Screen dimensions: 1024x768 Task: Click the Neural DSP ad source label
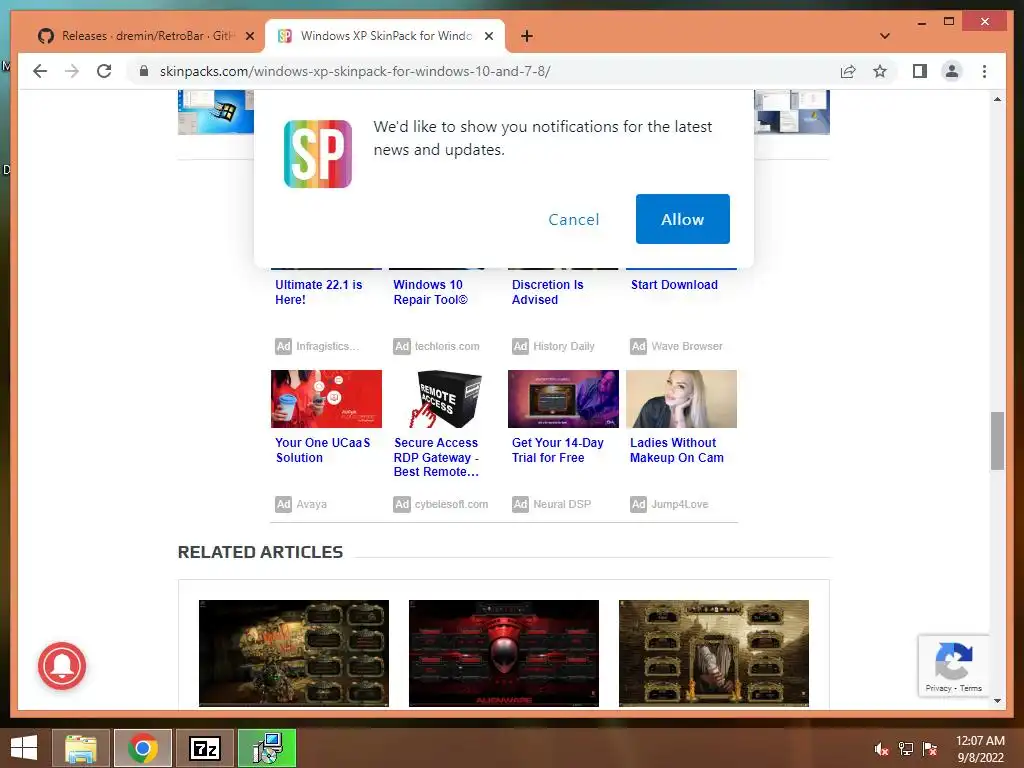pyautogui.click(x=562, y=504)
